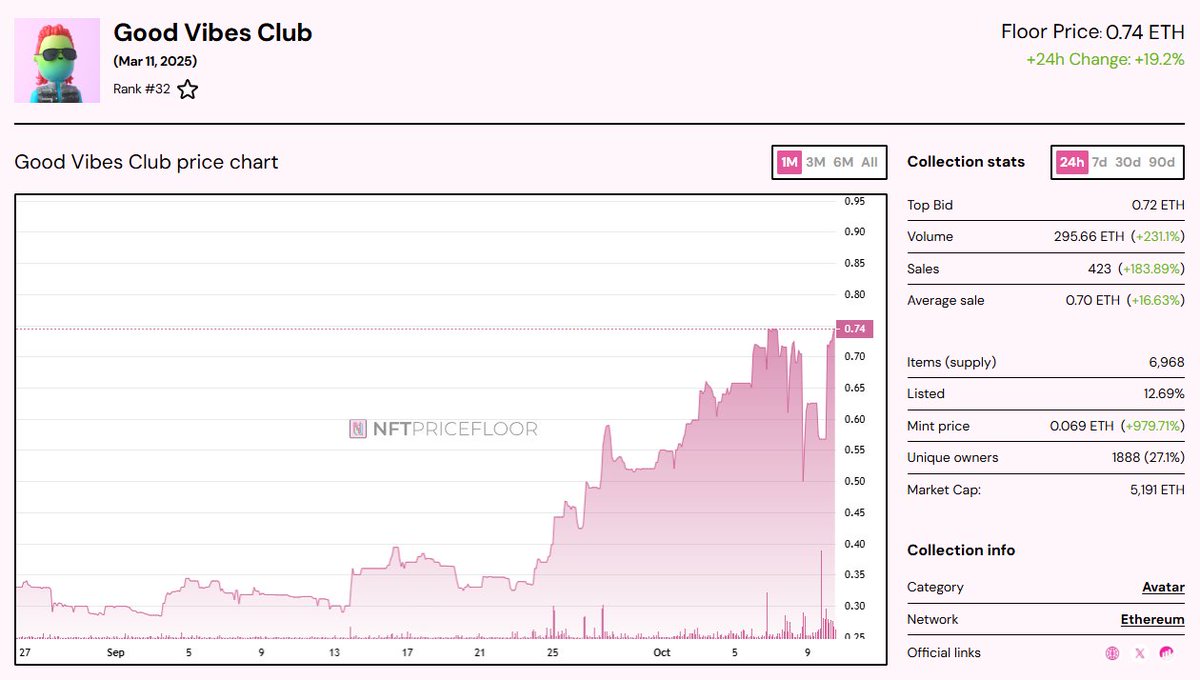1200x680 pixels.
Task: Select the 3M chart range
Action: coord(816,162)
